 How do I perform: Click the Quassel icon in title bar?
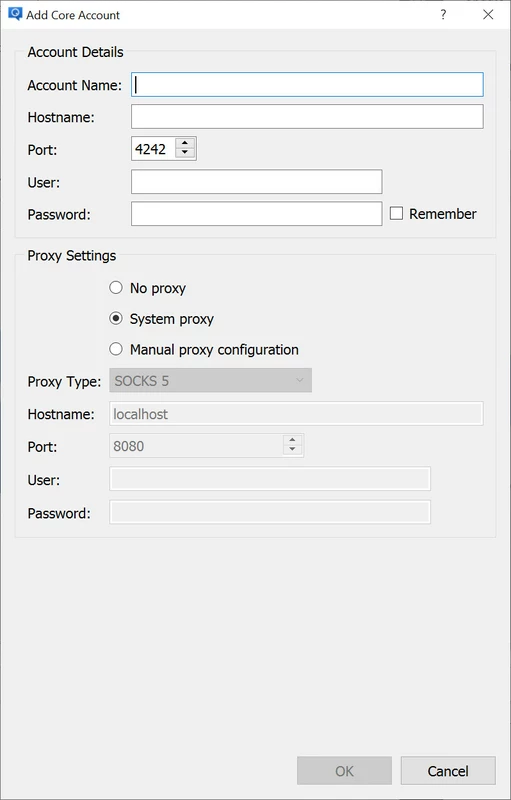coord(15,14)
